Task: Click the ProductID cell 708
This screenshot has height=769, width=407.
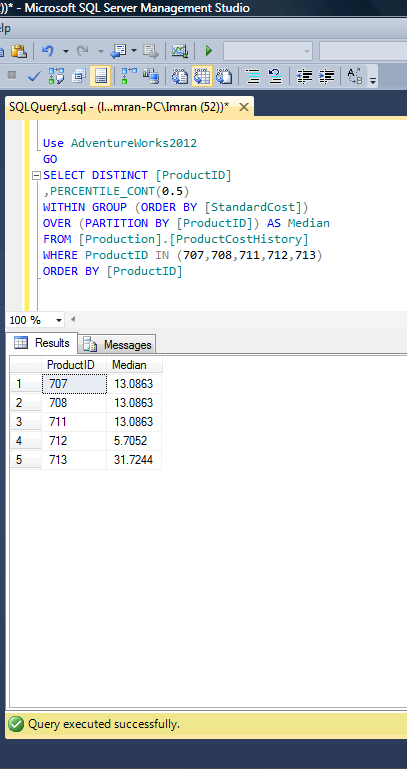Action: (74, 403)
